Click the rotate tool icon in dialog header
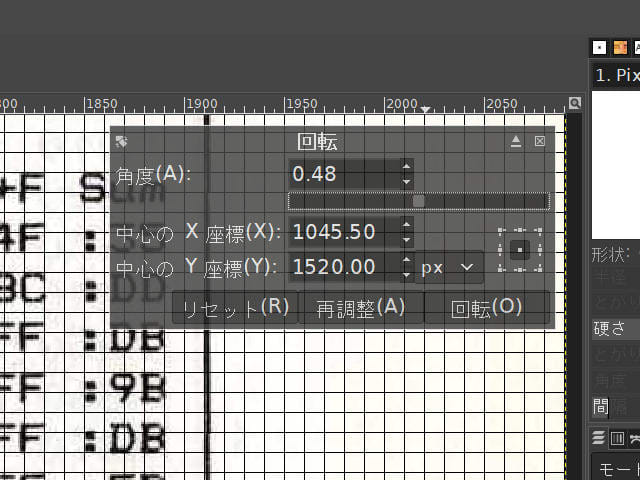The height and width of the screenshot is (480, 640). point(121,142)
